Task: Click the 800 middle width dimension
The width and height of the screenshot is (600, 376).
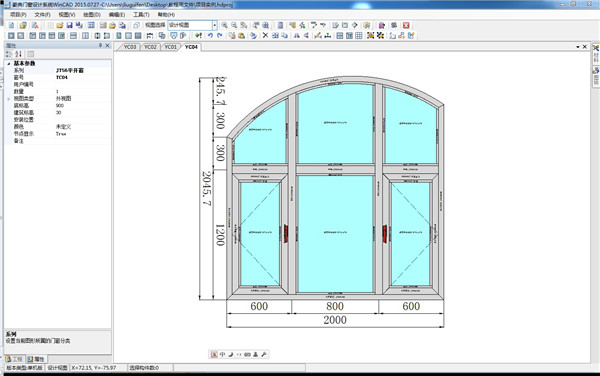Action: (x=335, y=306)
